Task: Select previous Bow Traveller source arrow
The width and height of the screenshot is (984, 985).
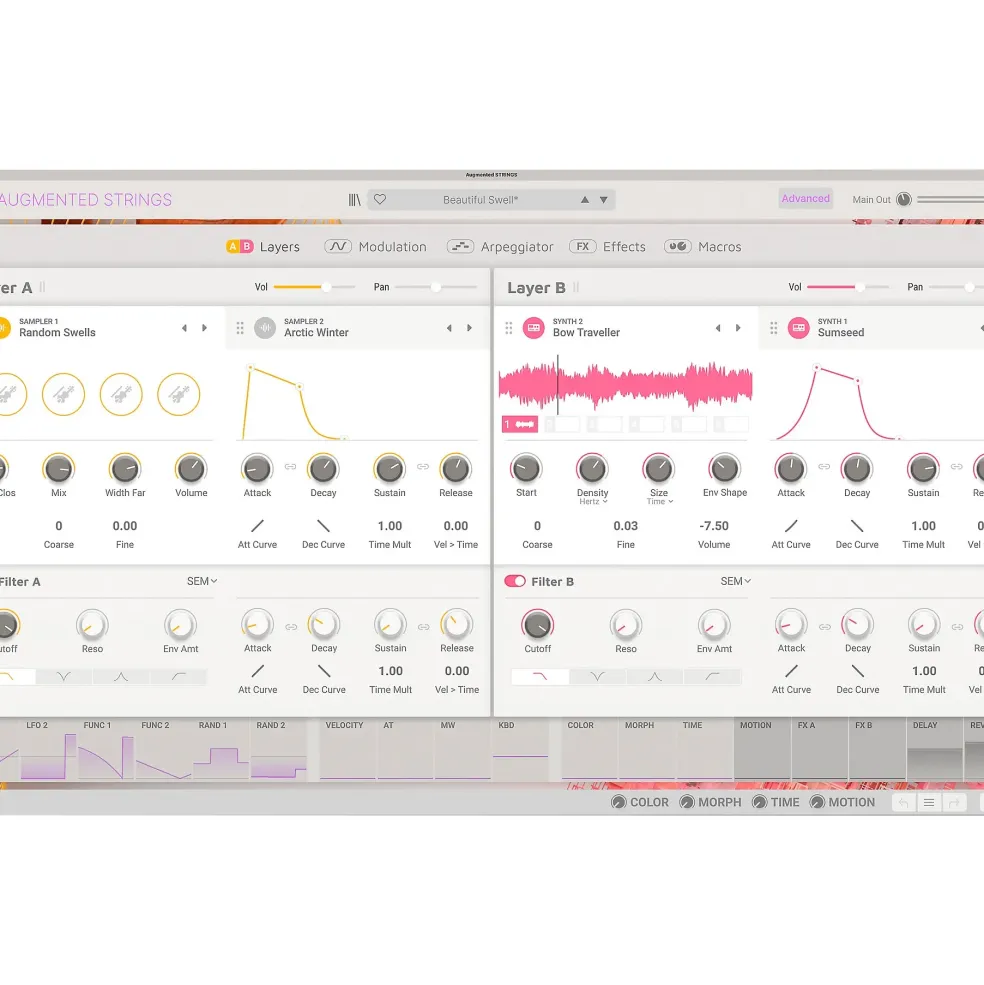Action: click(718, 328)
